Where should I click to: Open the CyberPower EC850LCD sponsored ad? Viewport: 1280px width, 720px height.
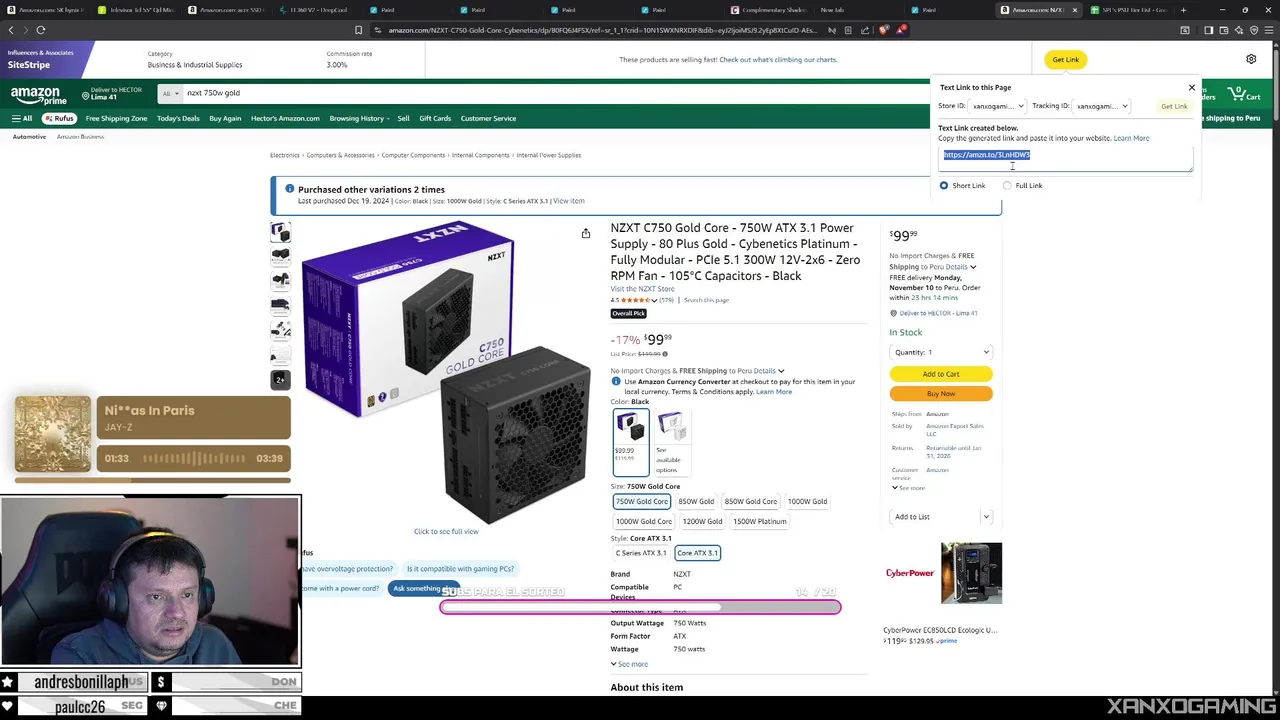click(x=943, y=592)
